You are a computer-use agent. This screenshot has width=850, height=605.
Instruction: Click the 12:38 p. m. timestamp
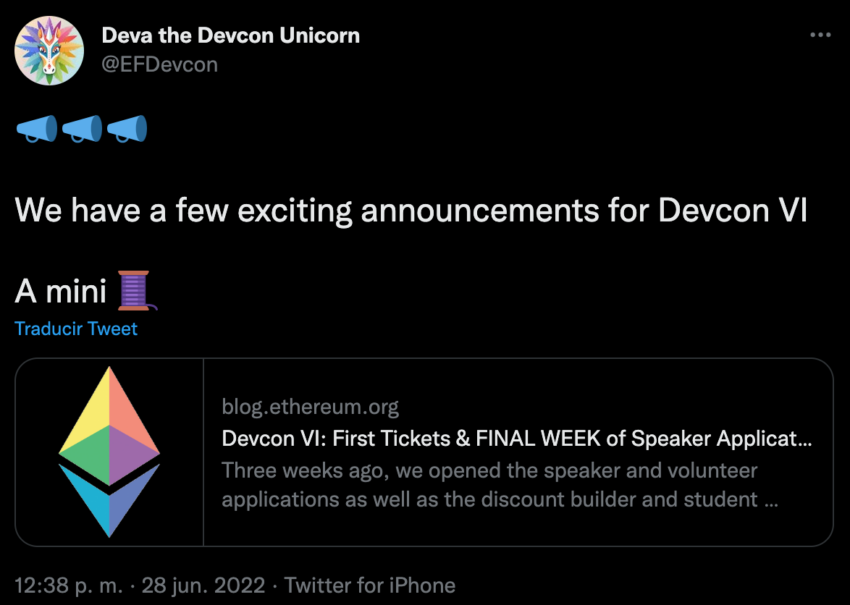pyautogui.click(x=68, y=585)
